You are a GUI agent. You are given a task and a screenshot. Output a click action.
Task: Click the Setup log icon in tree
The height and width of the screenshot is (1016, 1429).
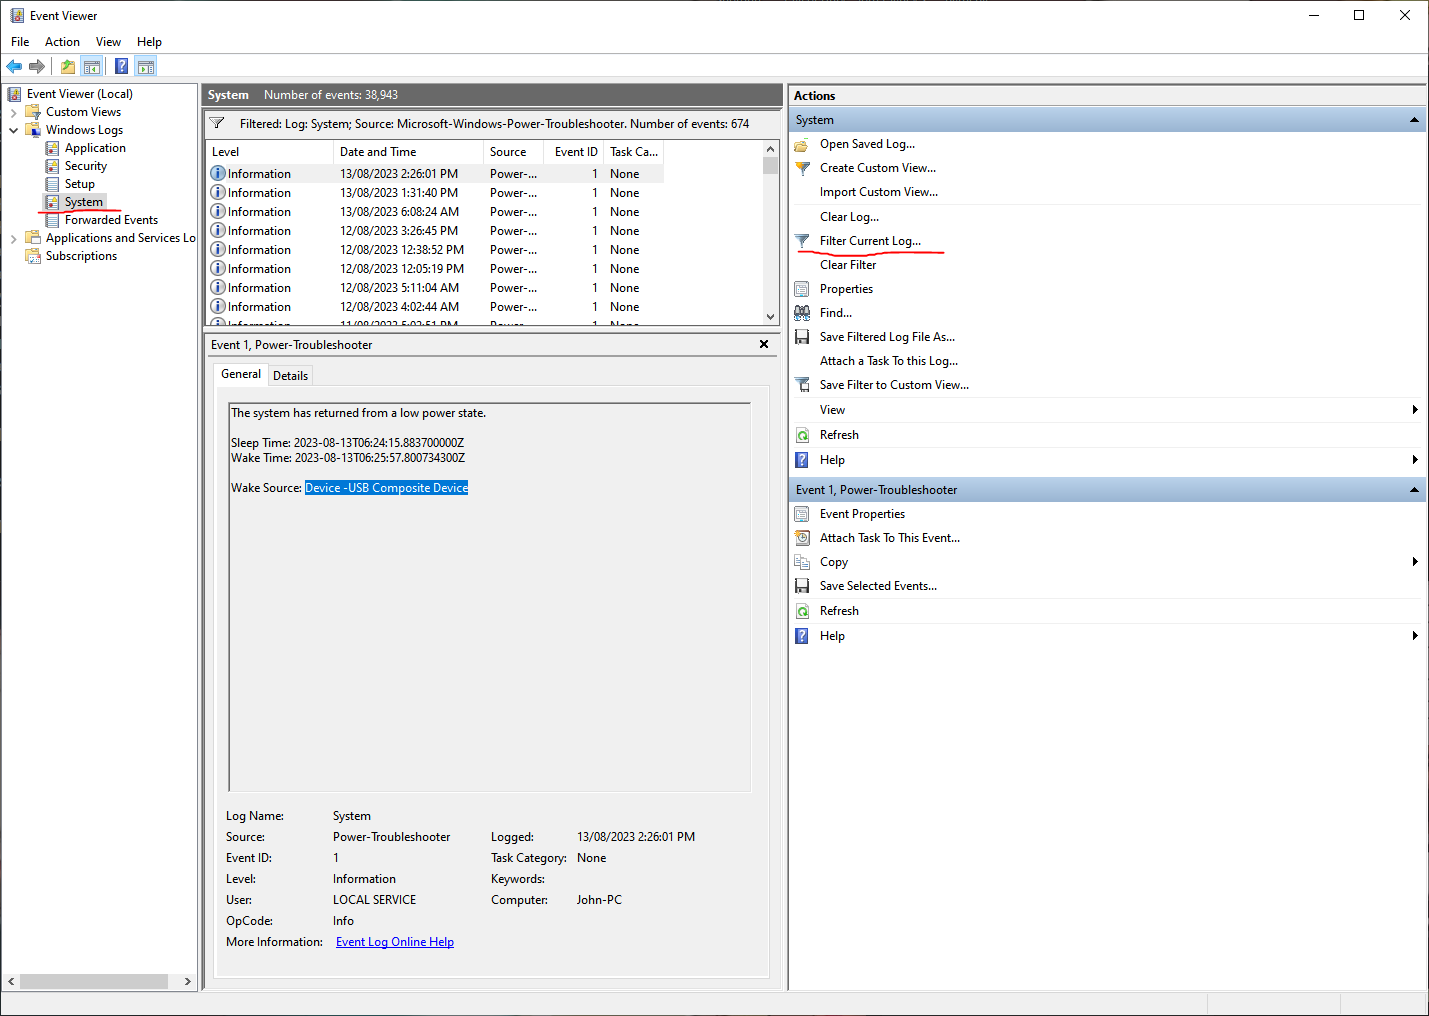[53, 184]
